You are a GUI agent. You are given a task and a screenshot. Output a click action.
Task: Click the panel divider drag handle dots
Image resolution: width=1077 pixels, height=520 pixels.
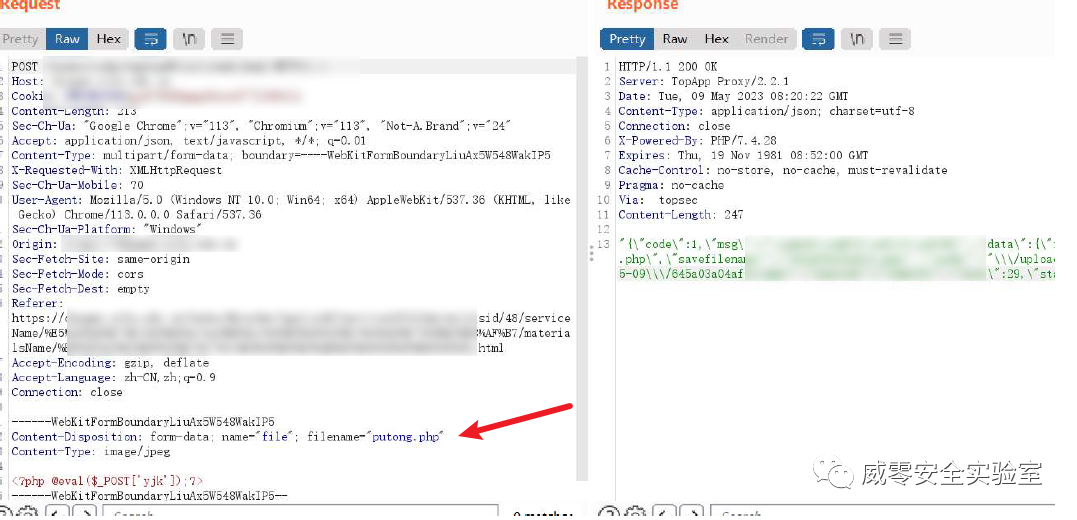pyautogui.click(x=592, y=254)
